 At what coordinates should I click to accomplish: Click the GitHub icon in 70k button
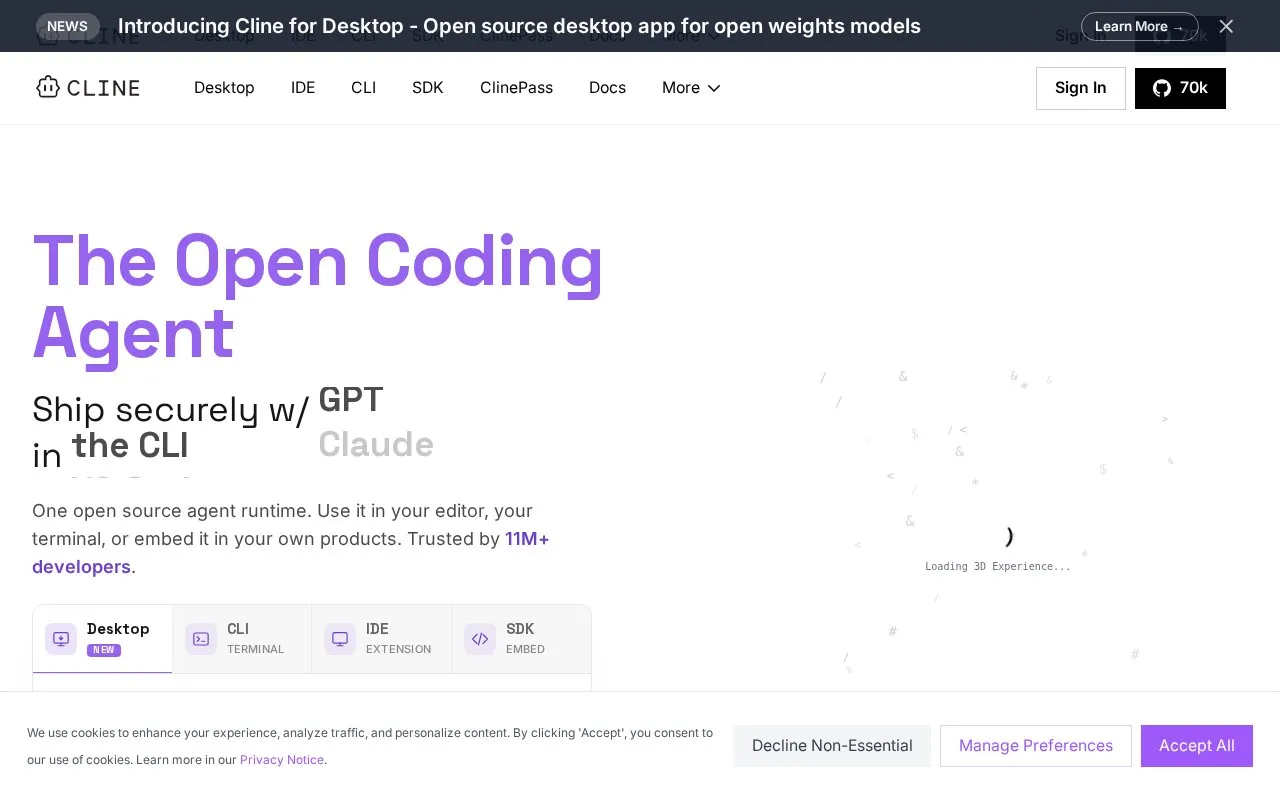pos(1162,88)
